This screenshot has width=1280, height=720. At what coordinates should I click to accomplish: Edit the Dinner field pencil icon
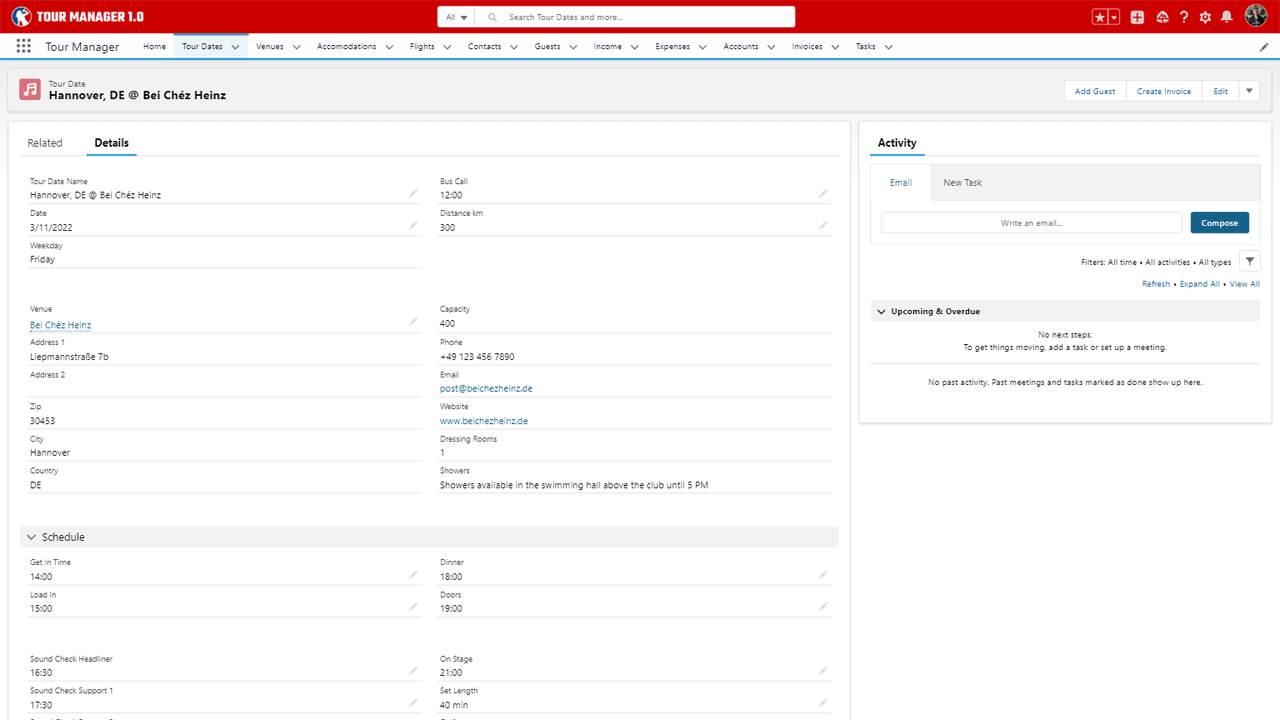pyautogui.click(x=823, y=575)
